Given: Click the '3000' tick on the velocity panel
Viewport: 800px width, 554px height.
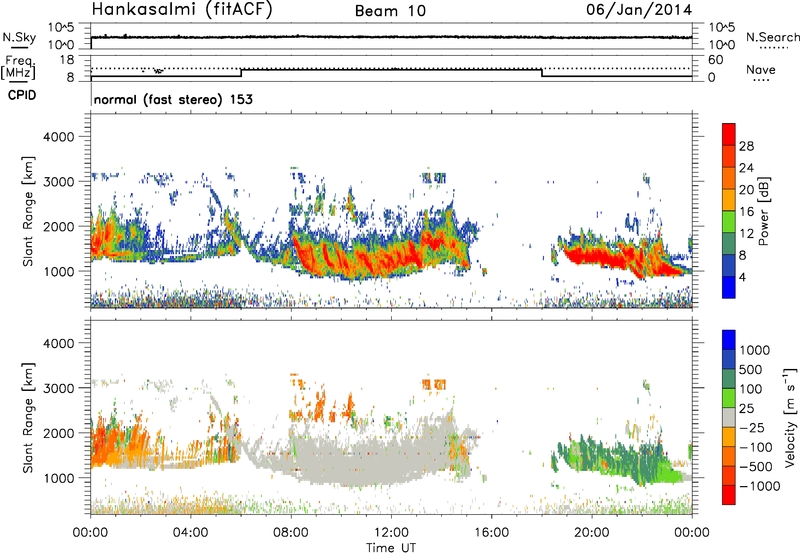Looking at the screenshot, I should [x=58, y=388].
